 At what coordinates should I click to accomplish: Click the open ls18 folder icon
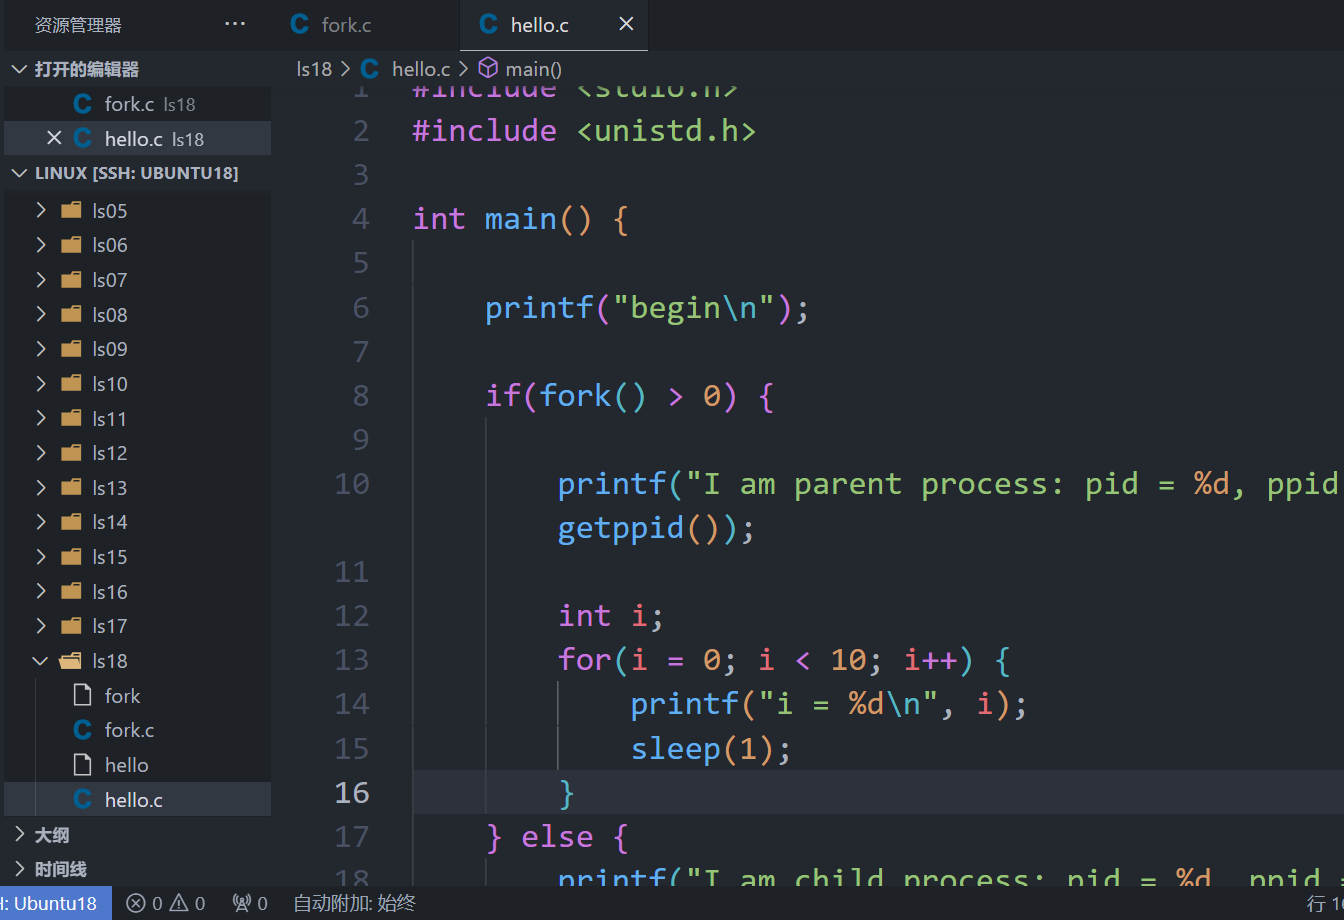coord(71,661)
